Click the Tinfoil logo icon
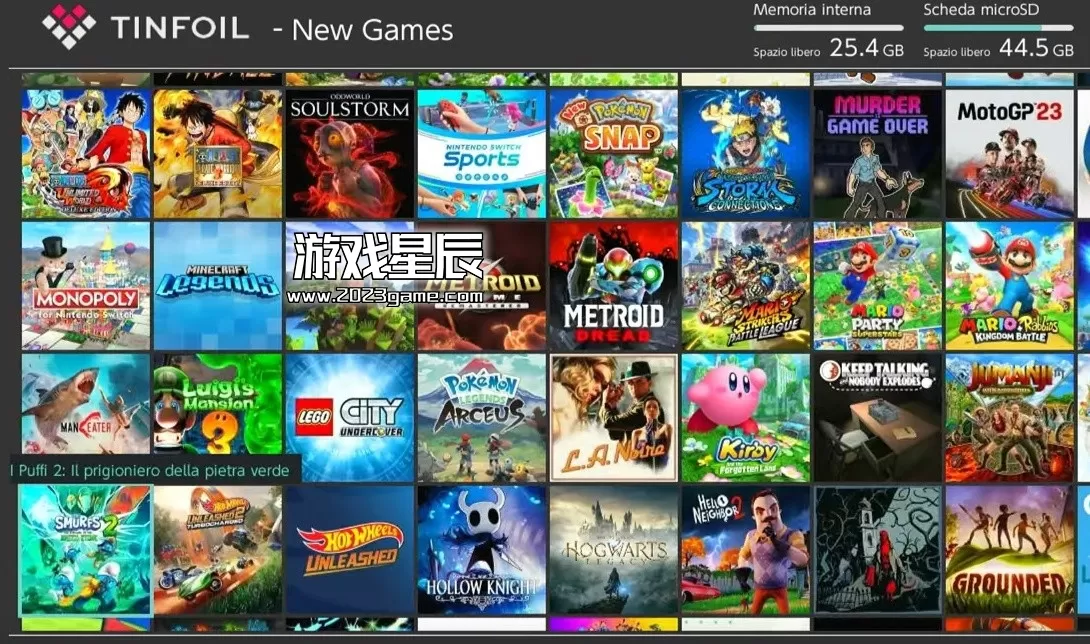The image size is (1090, 644). click(x=69, y=26)
